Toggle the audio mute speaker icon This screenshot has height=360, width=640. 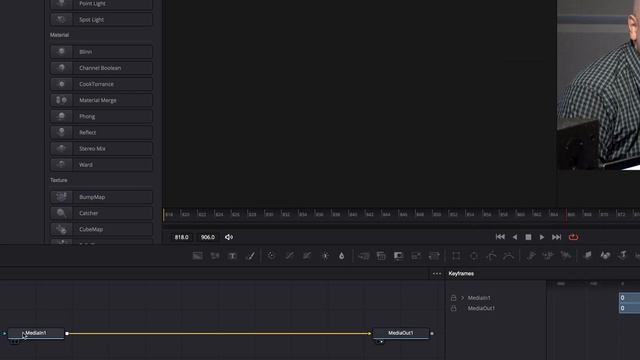click(229, 237)
